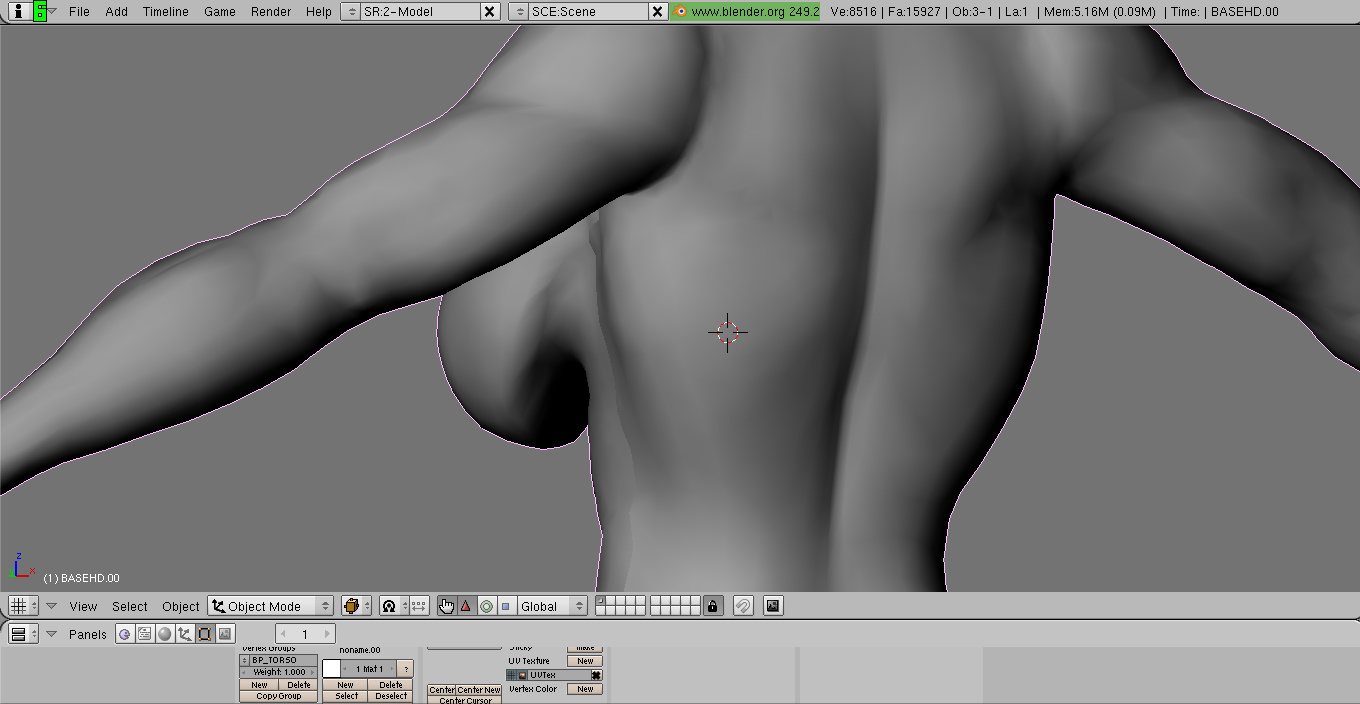Open the Timeline menu

click(x=165, y=12)
